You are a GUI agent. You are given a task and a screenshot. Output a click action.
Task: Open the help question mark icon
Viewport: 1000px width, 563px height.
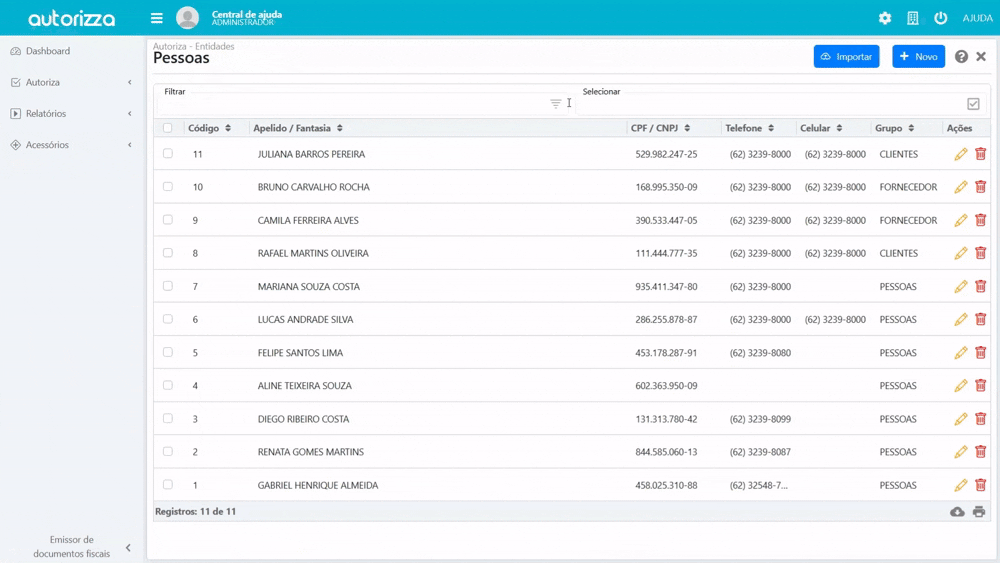click(961, 57)
